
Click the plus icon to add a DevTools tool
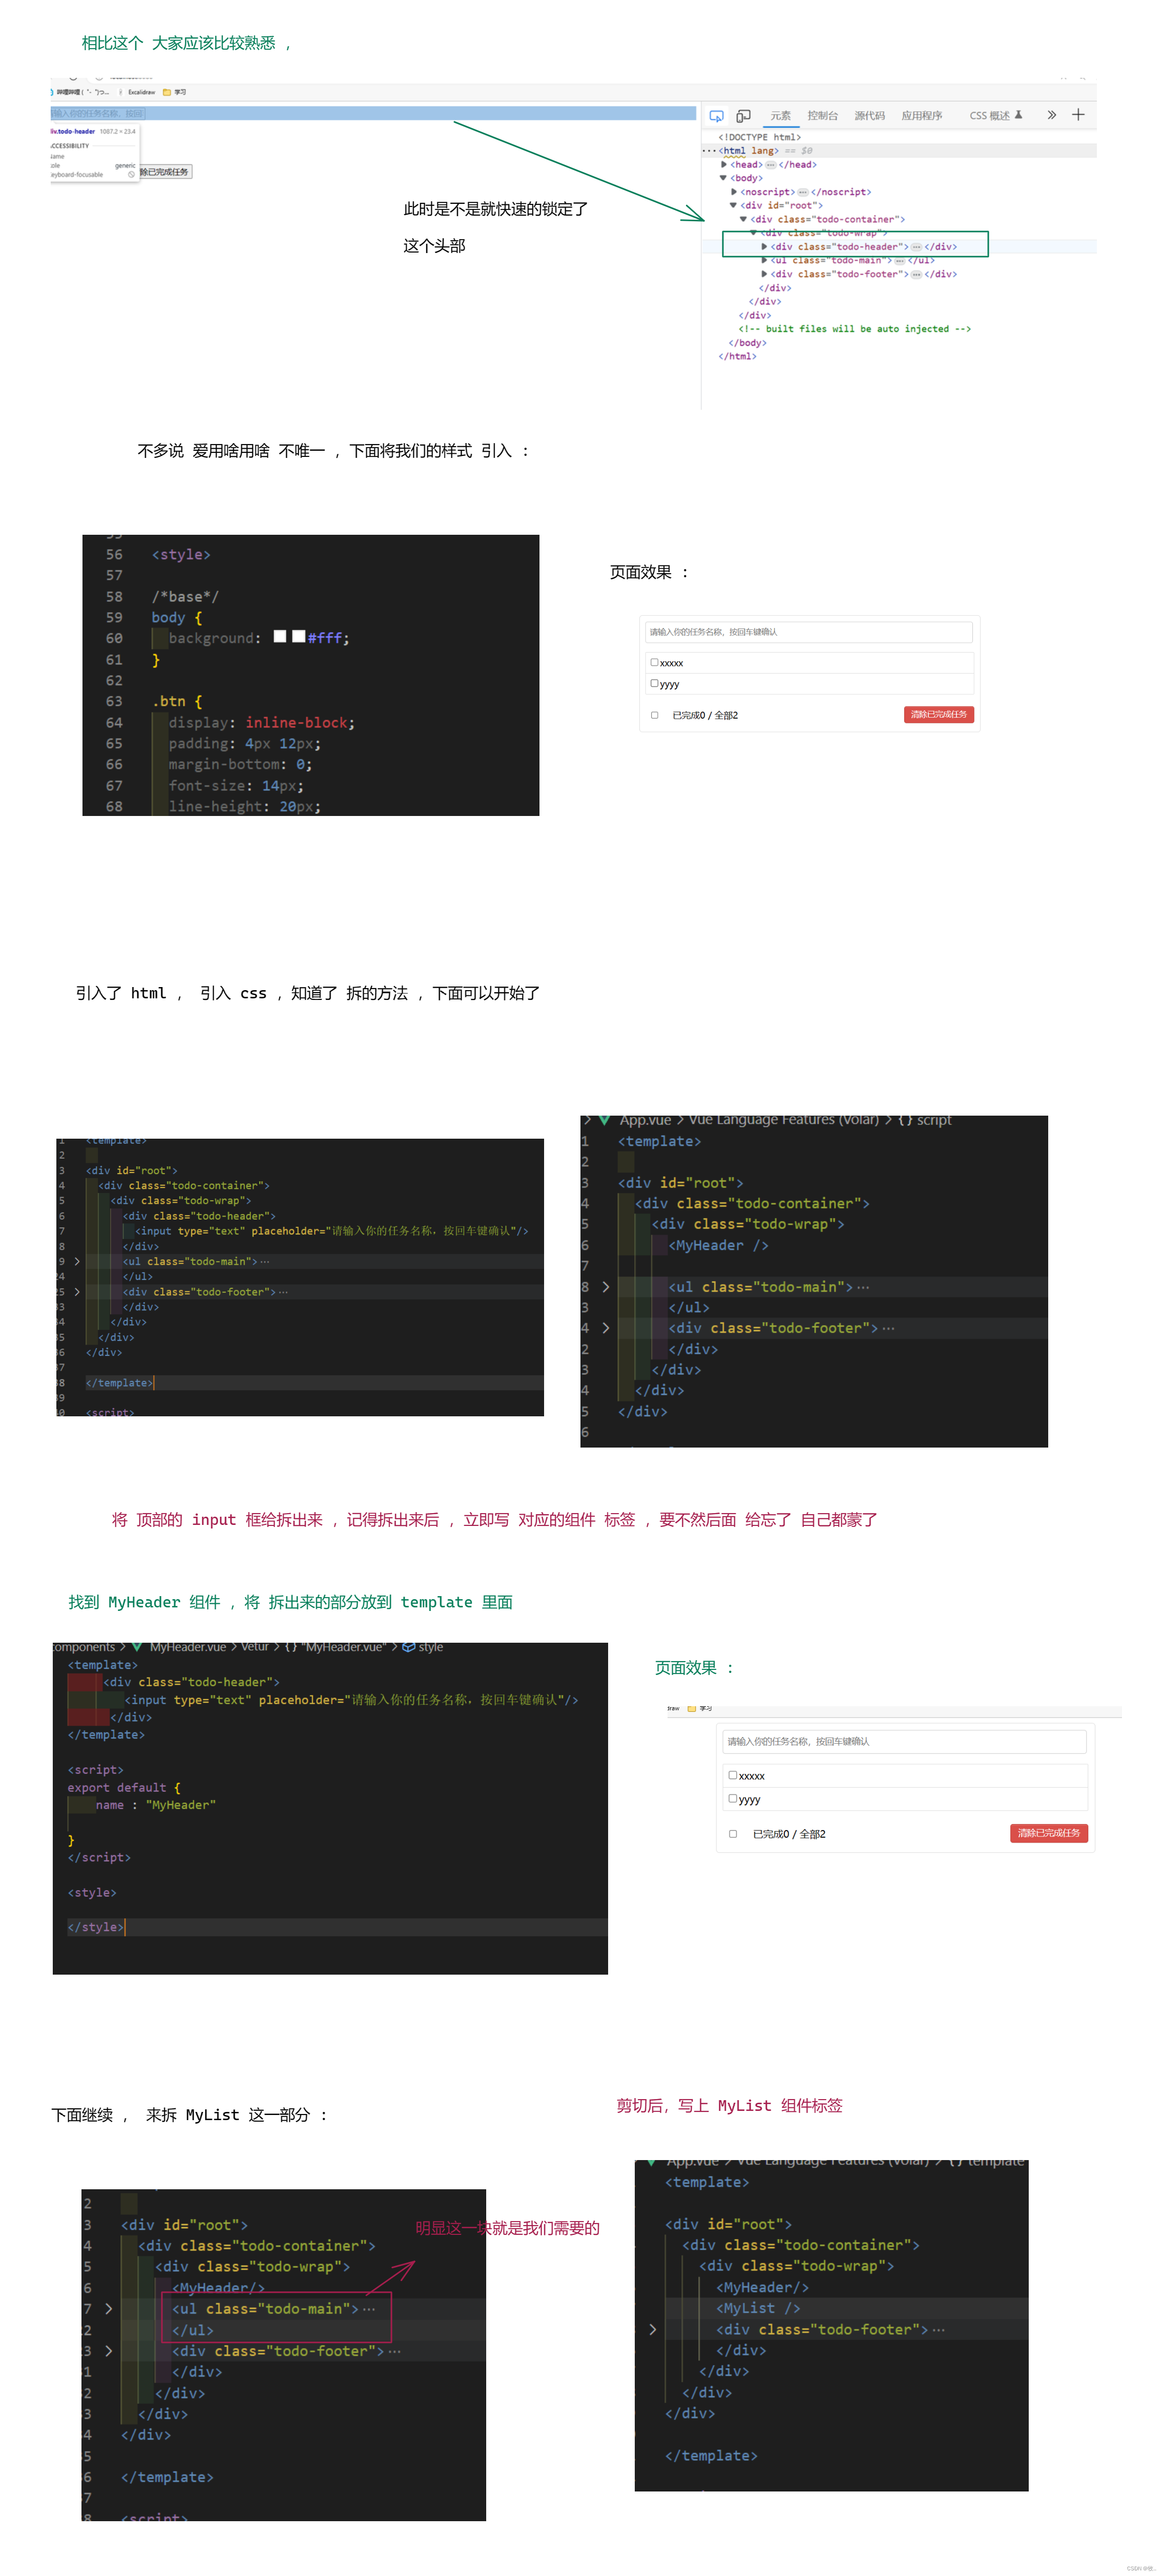(1078, 115)
